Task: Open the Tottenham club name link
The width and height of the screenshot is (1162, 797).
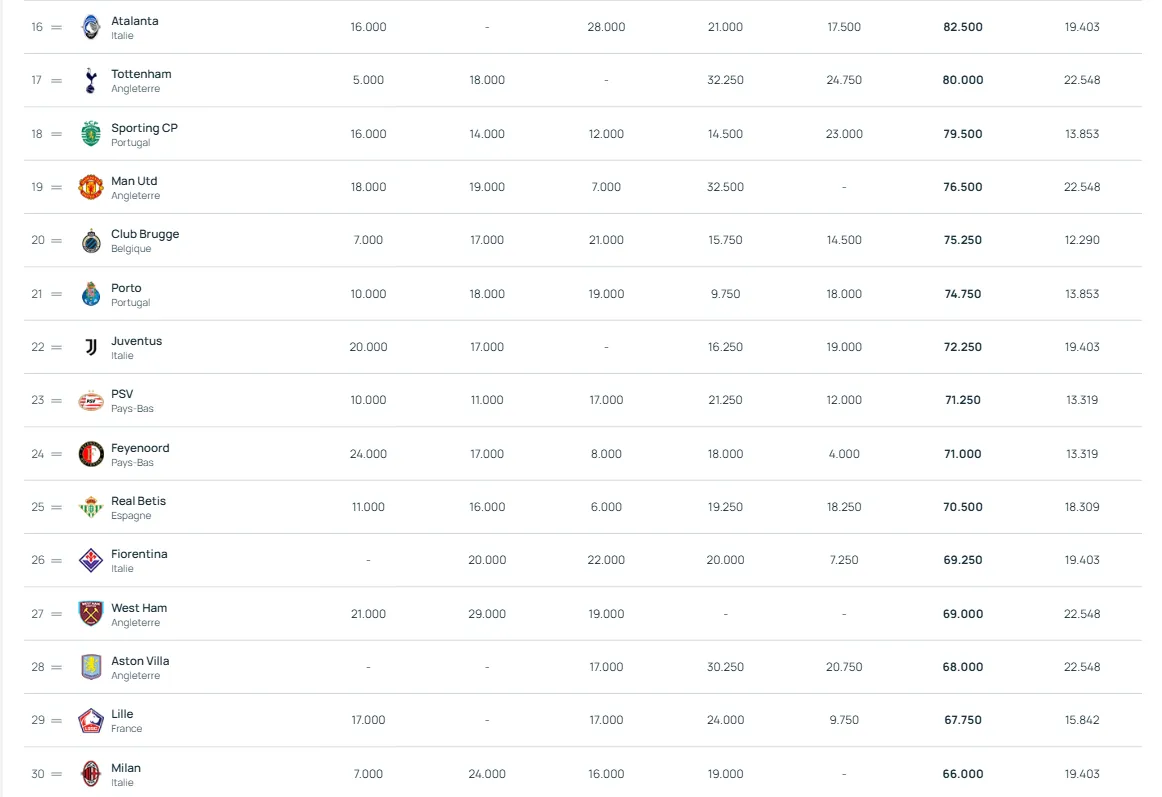Action: point(141,74)
